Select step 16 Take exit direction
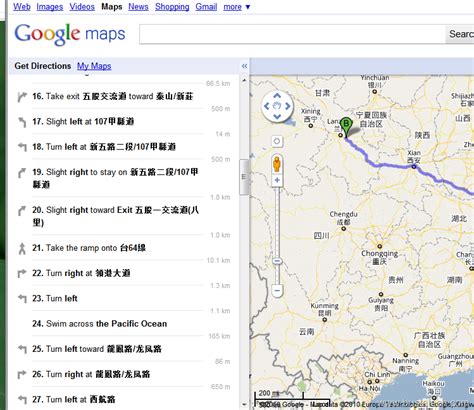This screenshot has width=474, height=410. point(113,96)
